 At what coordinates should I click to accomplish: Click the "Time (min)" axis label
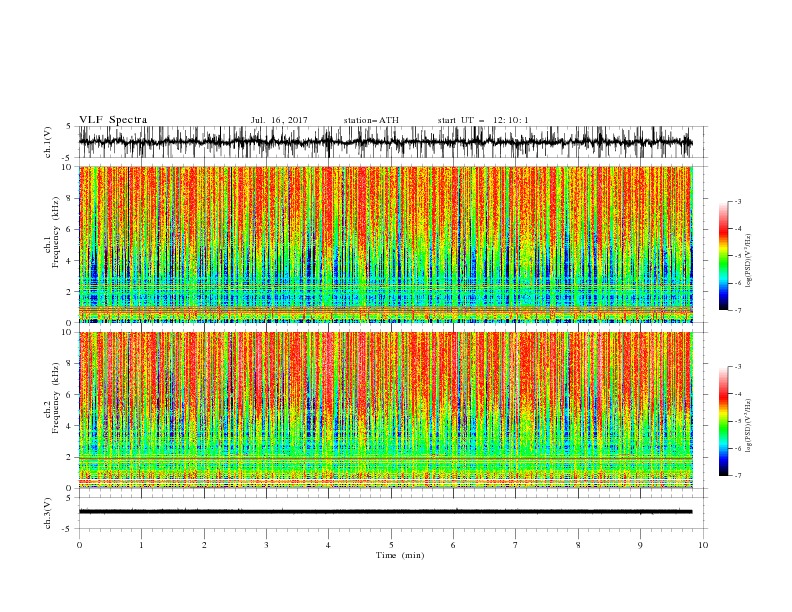(x=400, y=555)
